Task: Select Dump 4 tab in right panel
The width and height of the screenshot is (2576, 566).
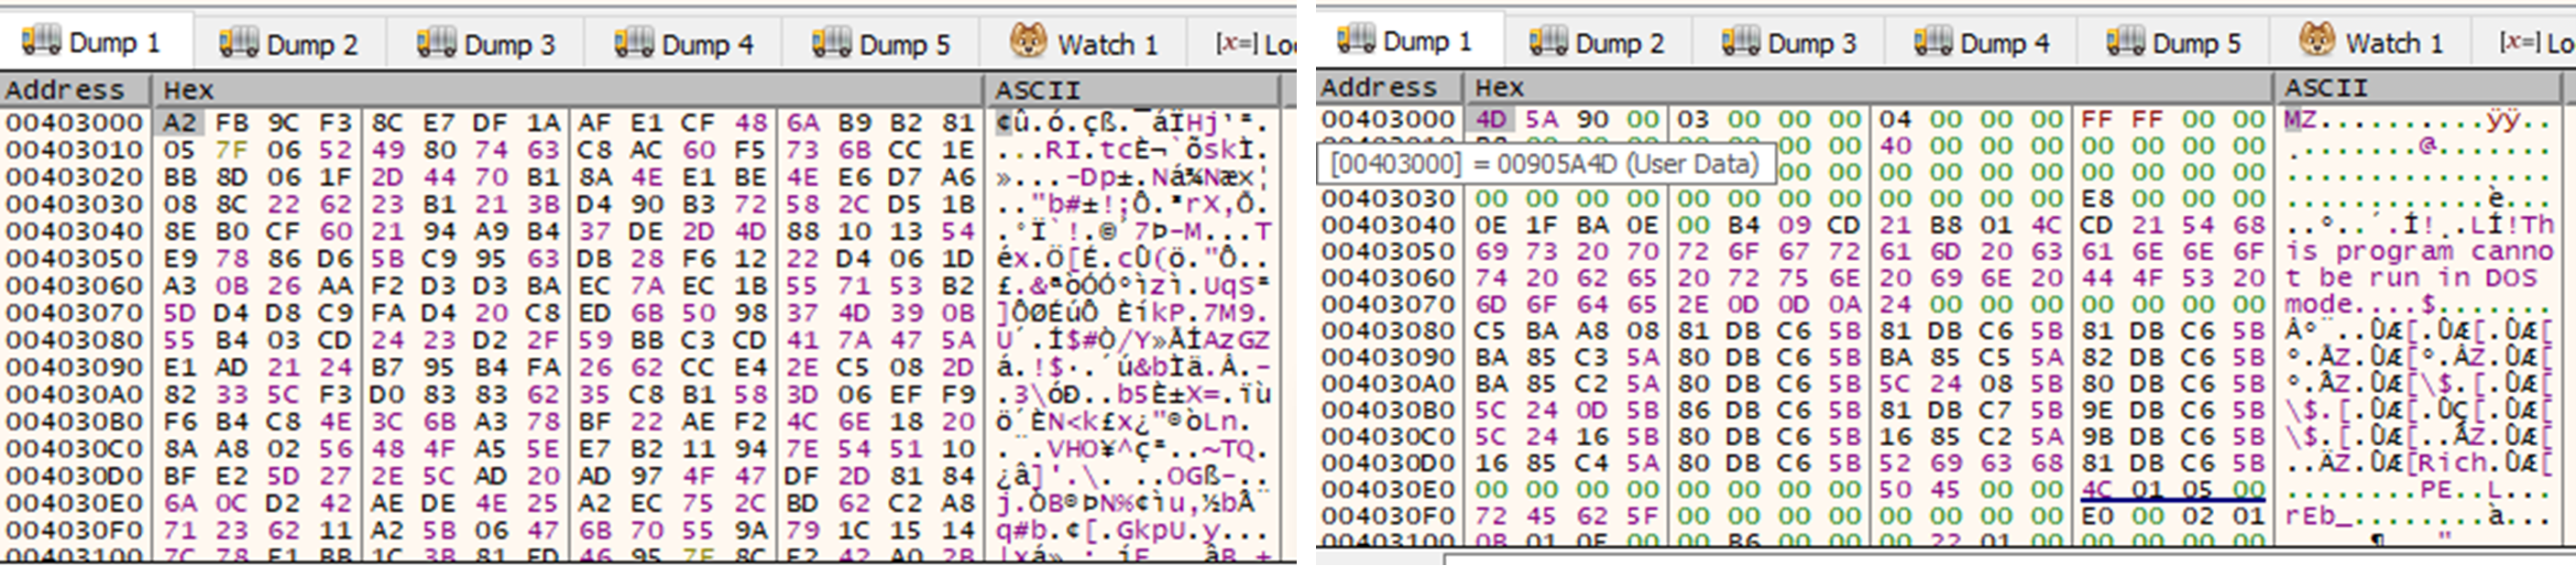Action: [1982, 42]
